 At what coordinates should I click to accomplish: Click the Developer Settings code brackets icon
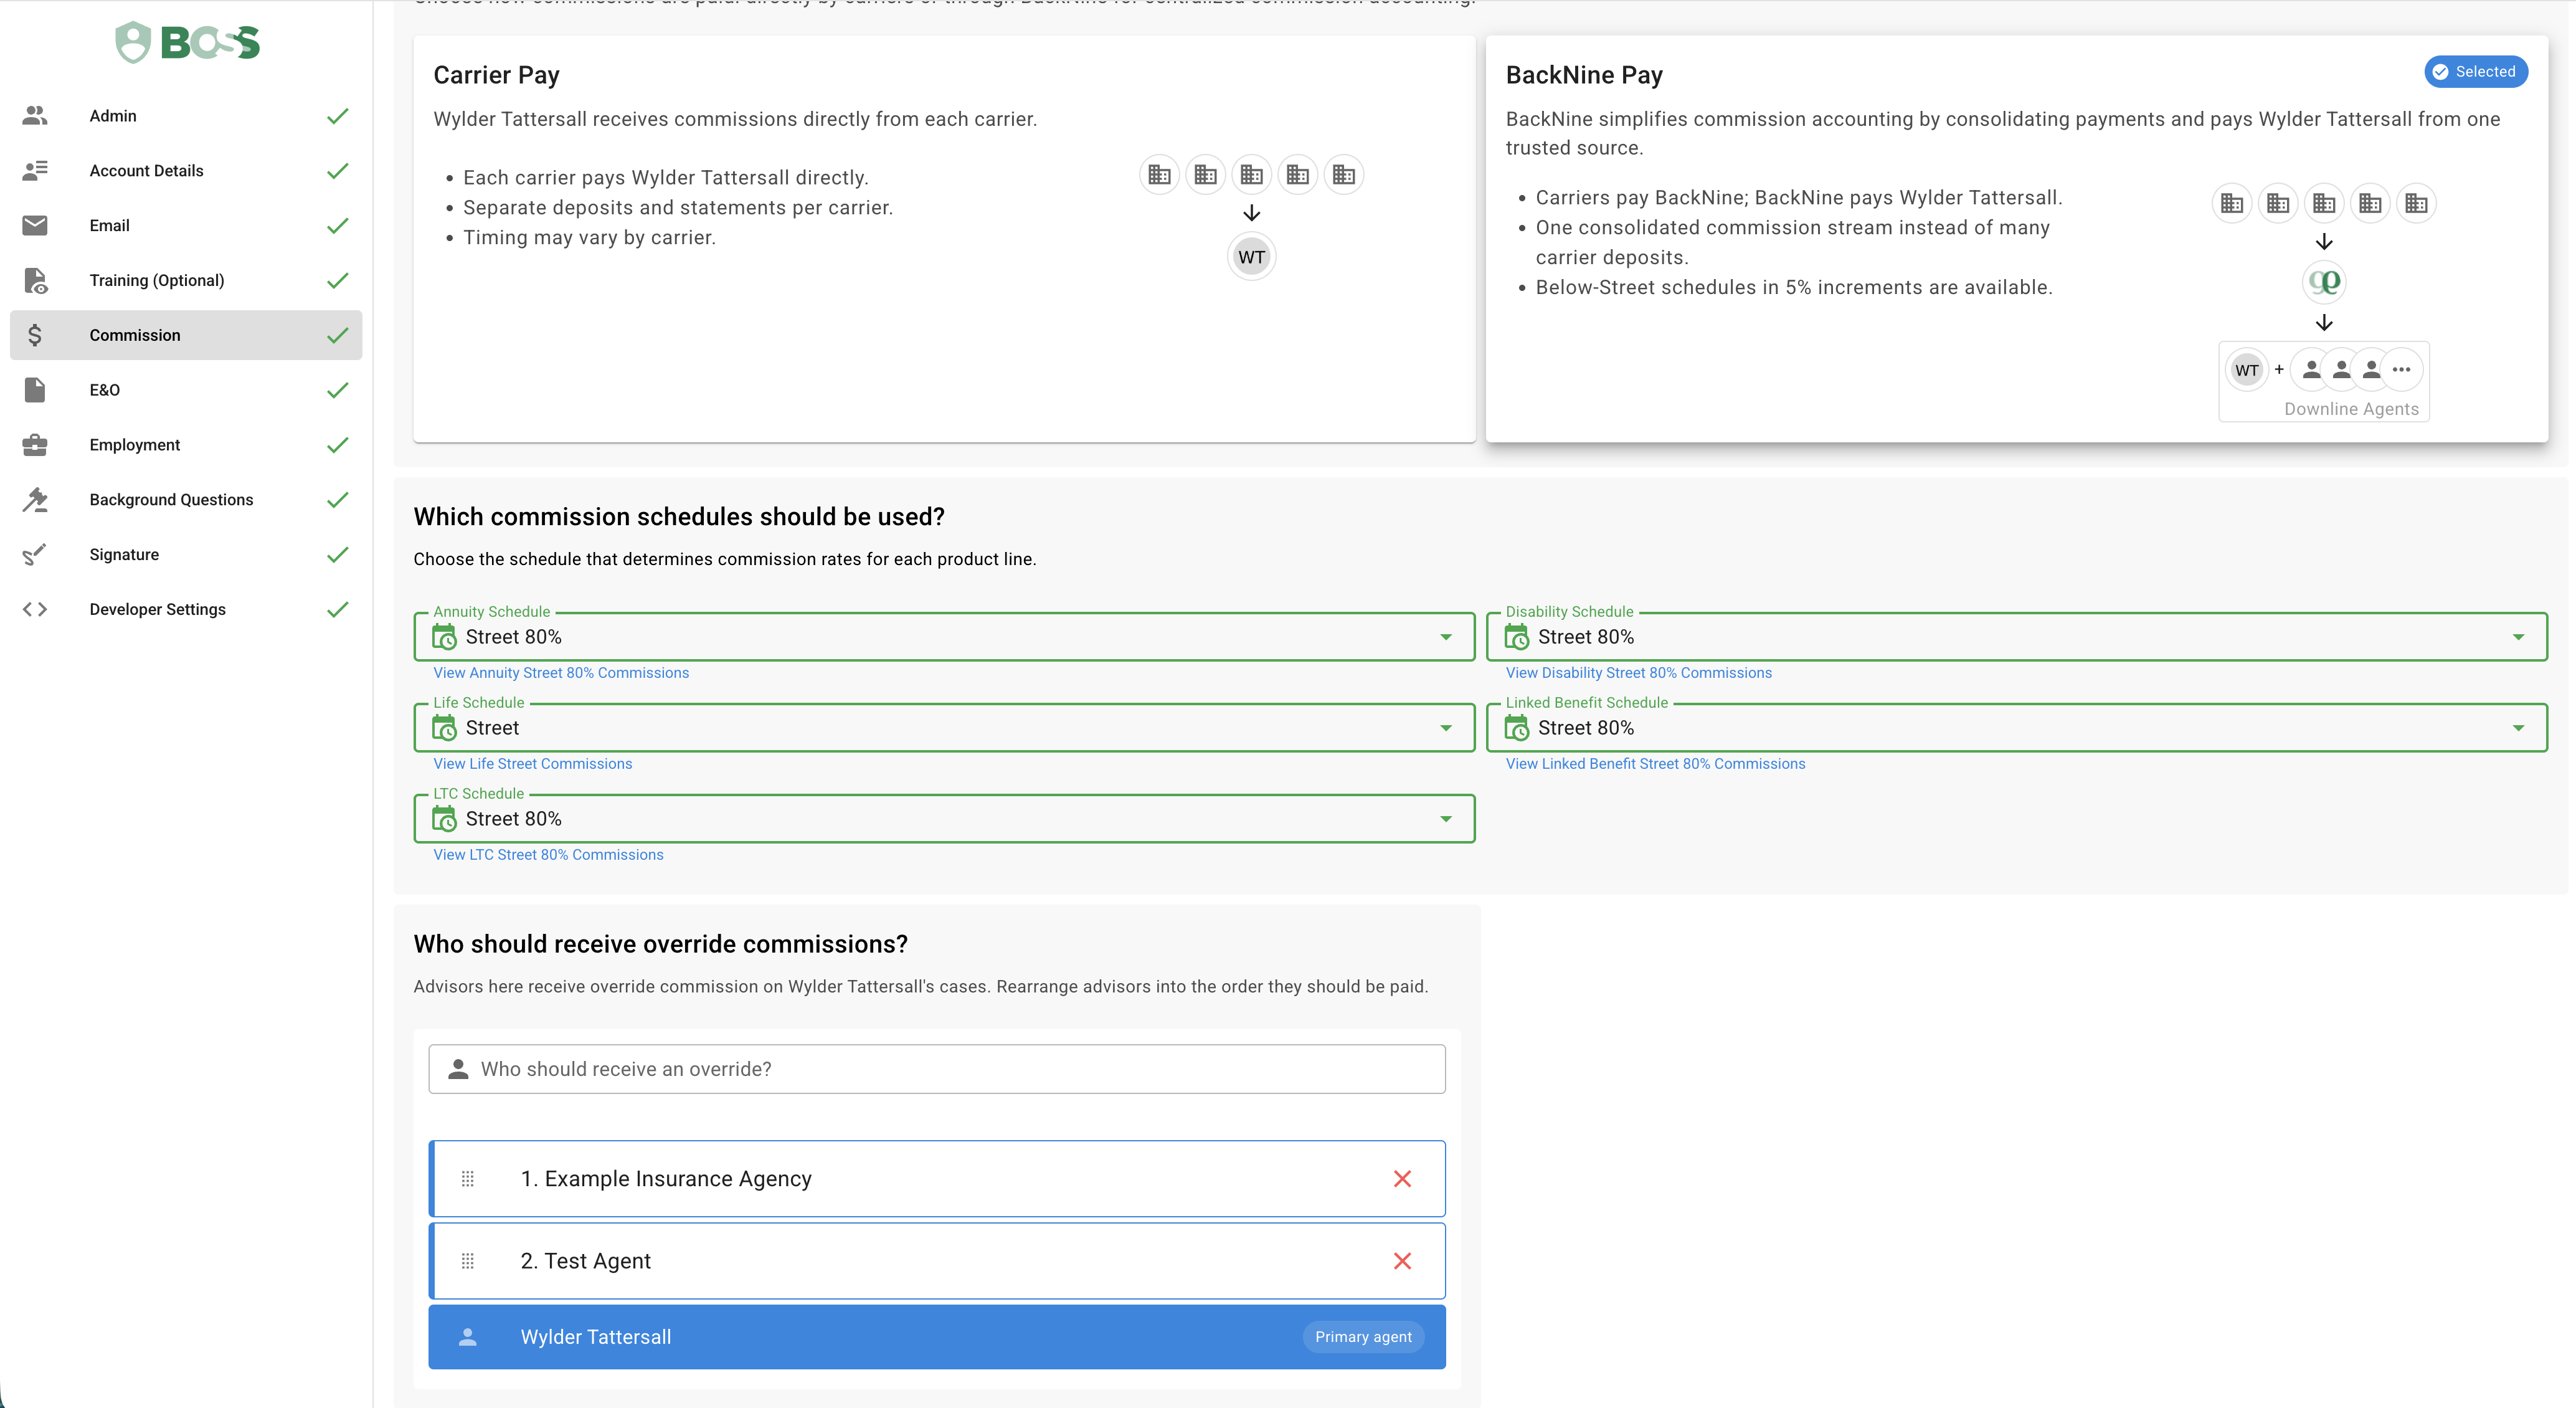point(35,610)
